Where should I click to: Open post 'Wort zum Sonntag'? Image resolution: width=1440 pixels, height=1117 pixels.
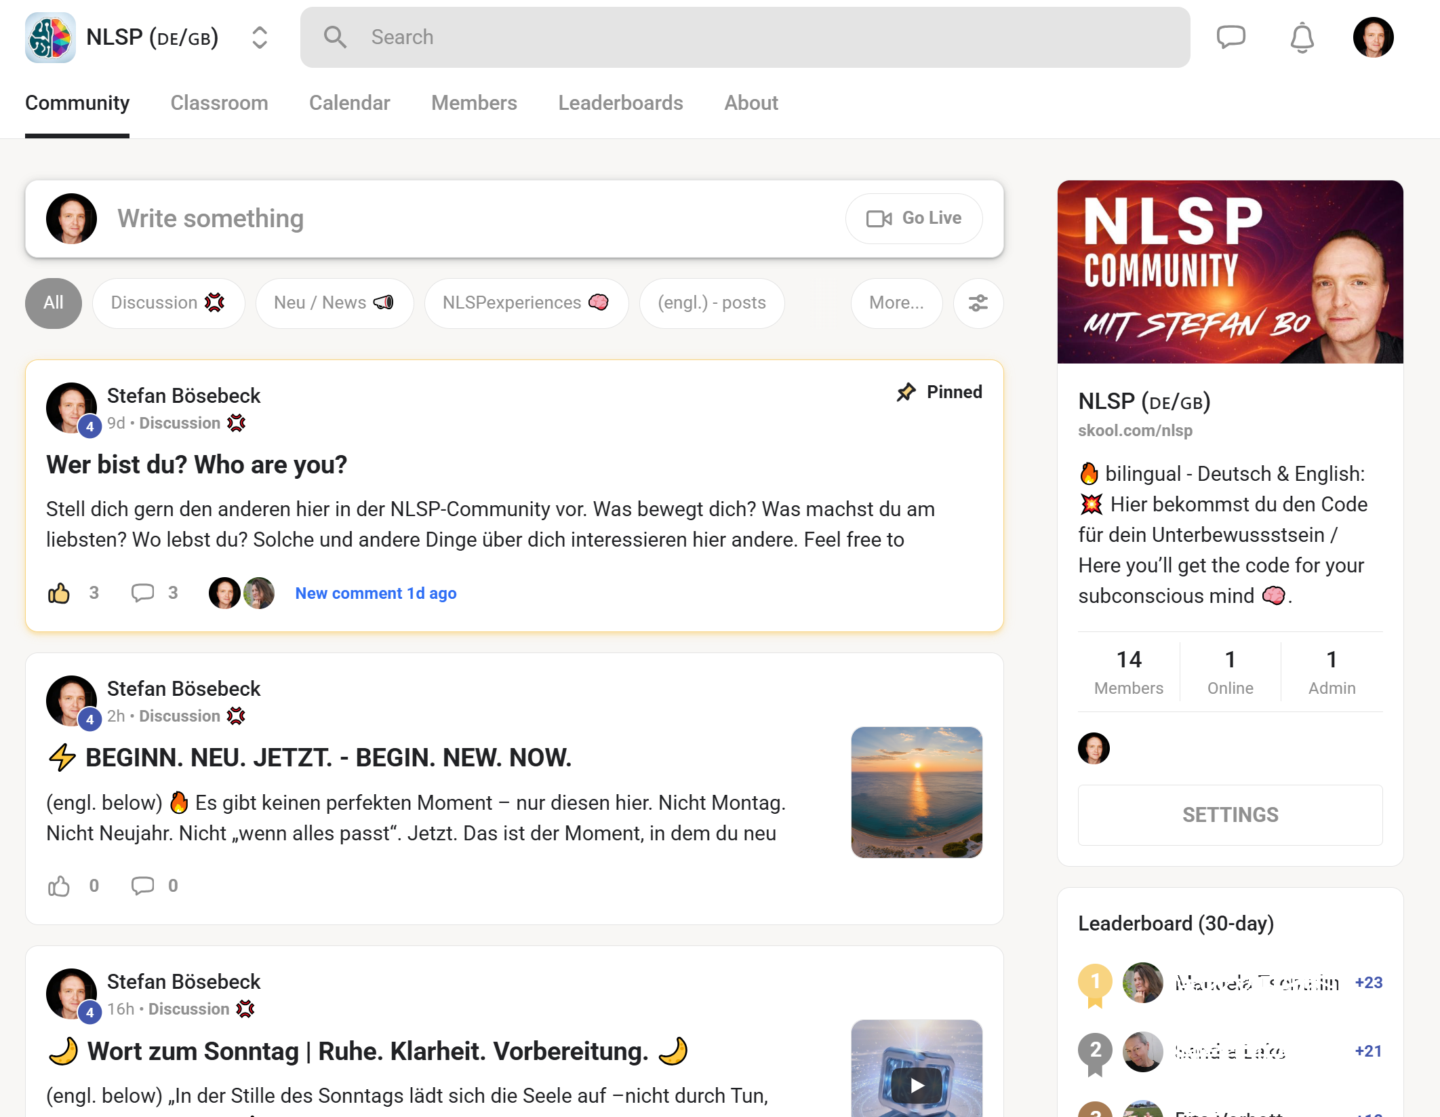[368, 1051]
